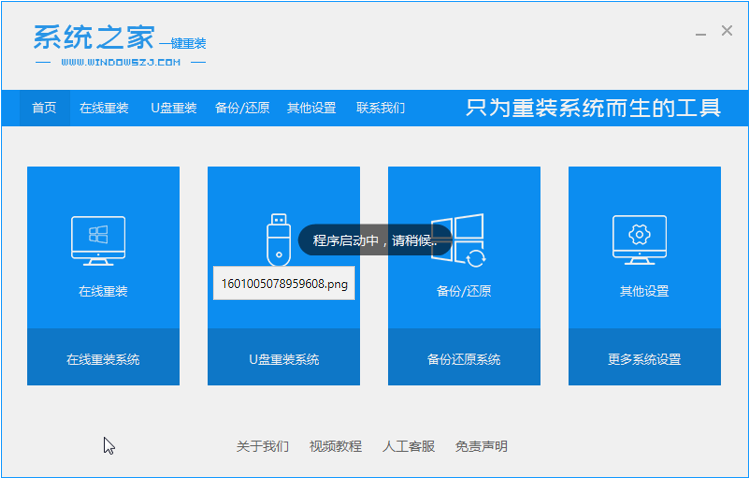Click the 在线重装 label in the first card
The height and width of the screenshot is (479, 750).
pos(103,291)
